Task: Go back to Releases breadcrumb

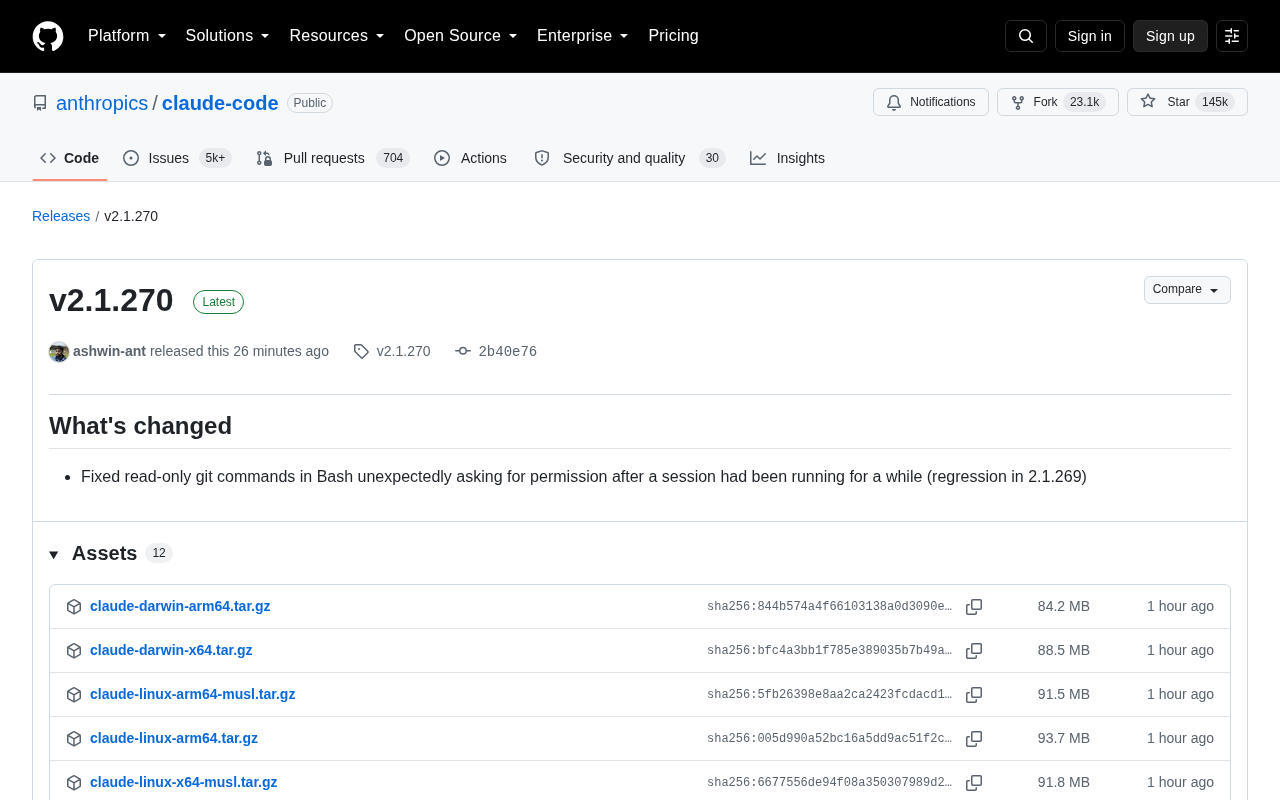Action: pyautogui.click(x=61, y=216)
